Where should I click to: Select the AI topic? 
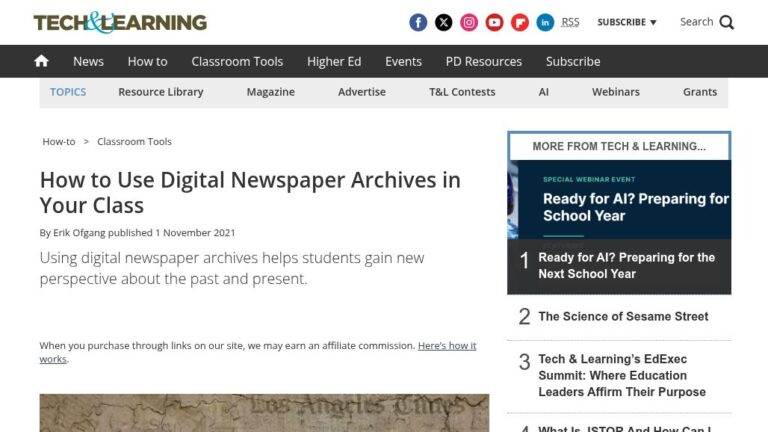click(x=544, y=92)
